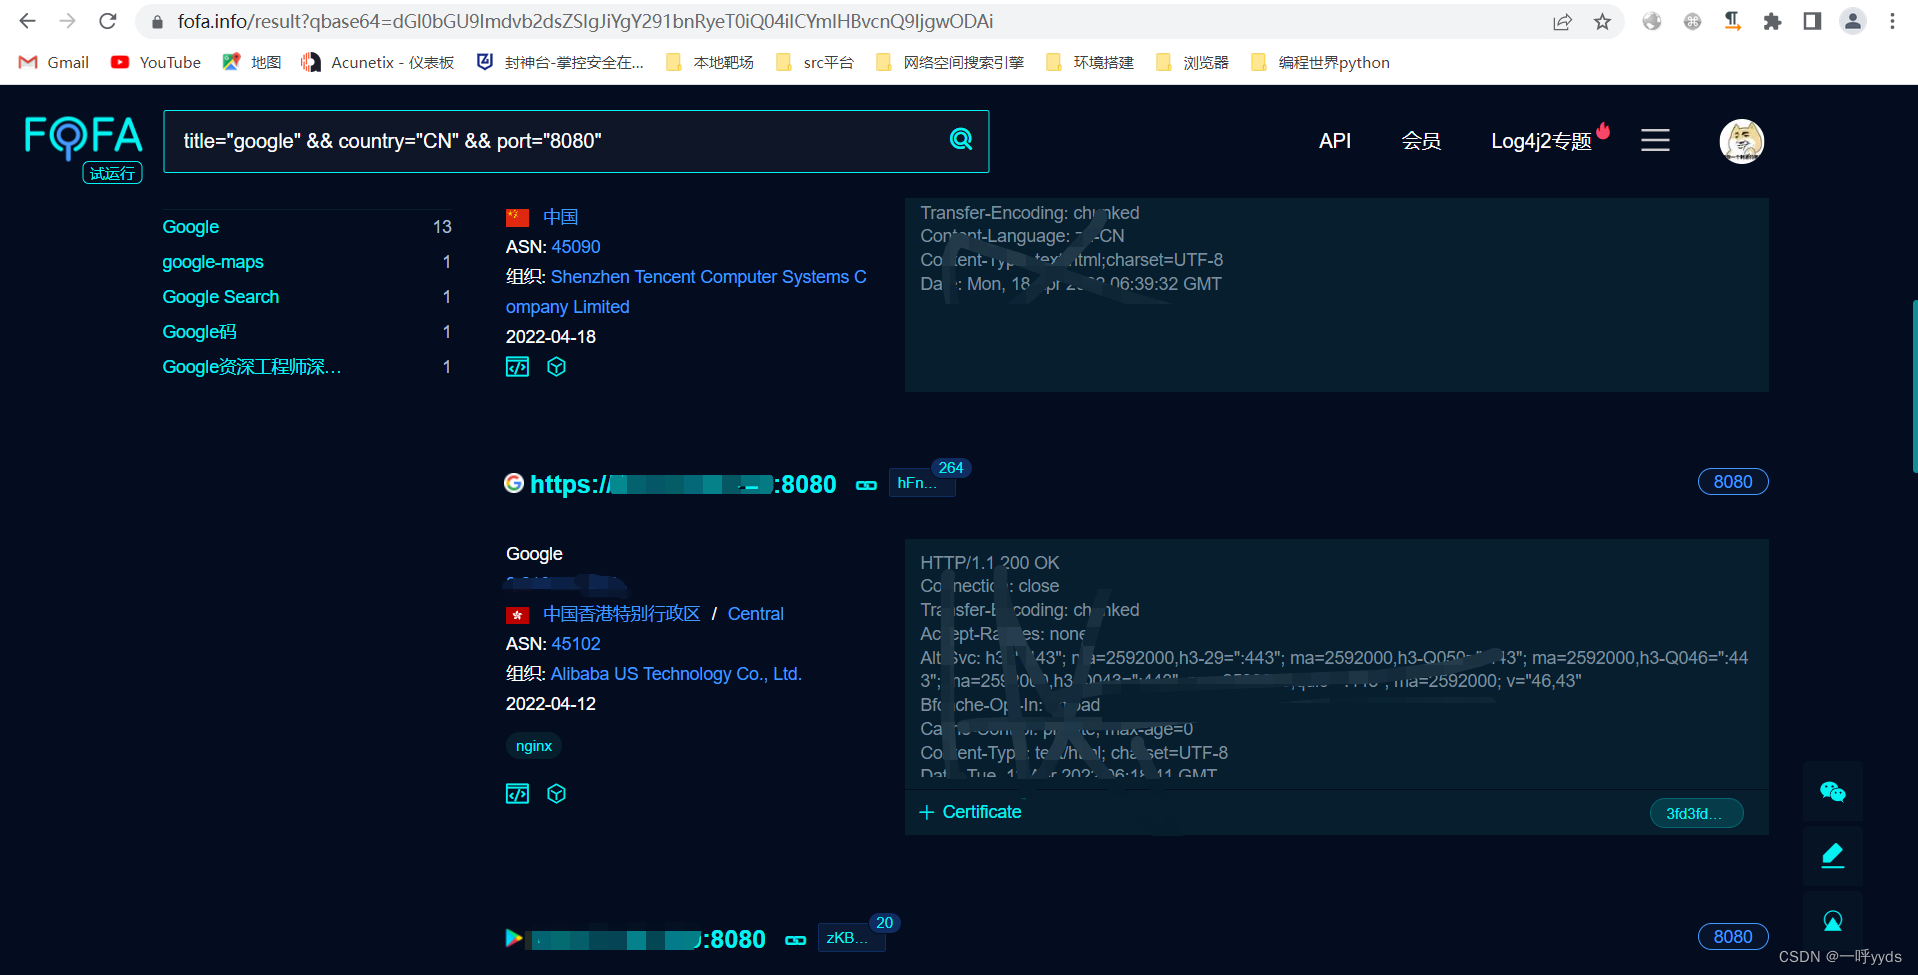
Task: Open the Gmail bookmark
Action: 54,62
